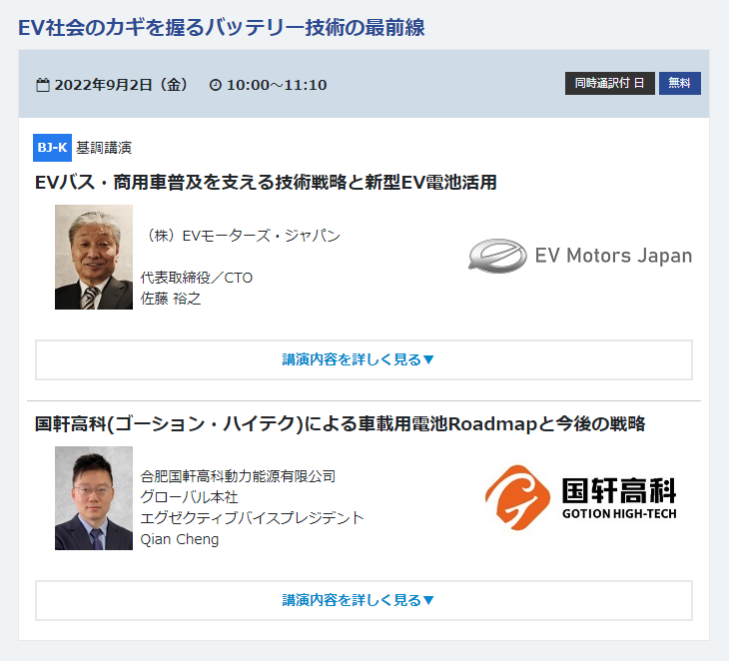Click the グローバル本社 text
Image resolution: width=729 pixels, height=661 pixels.
[189, 497]
